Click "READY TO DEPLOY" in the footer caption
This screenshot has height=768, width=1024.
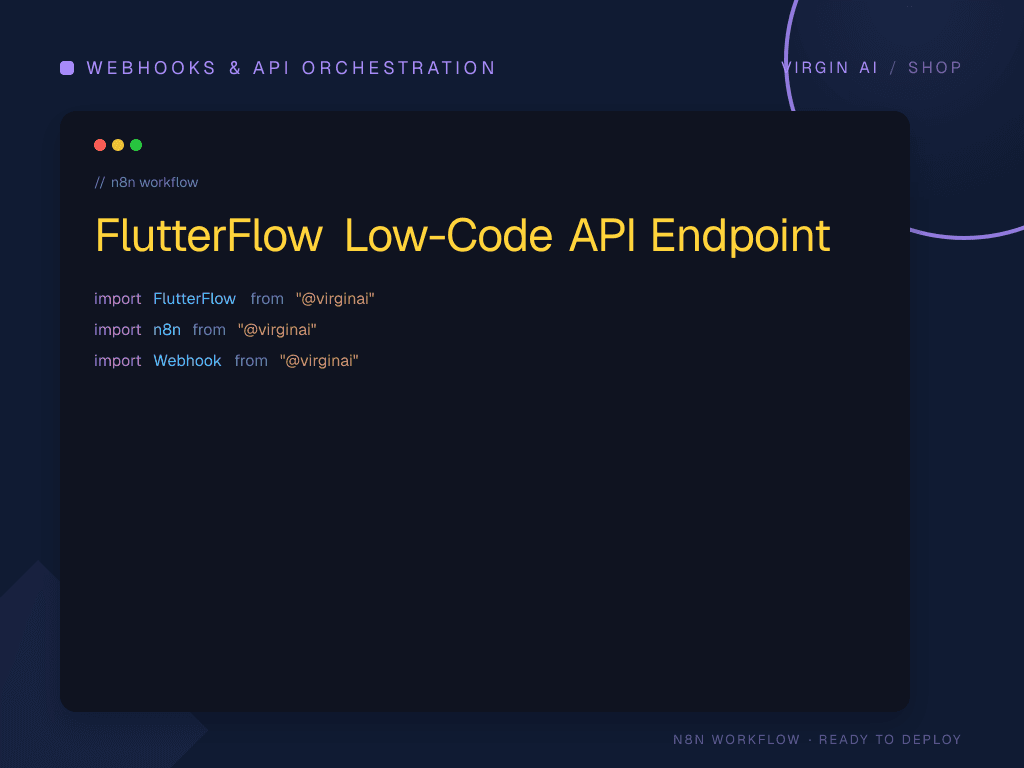(890, 739)
